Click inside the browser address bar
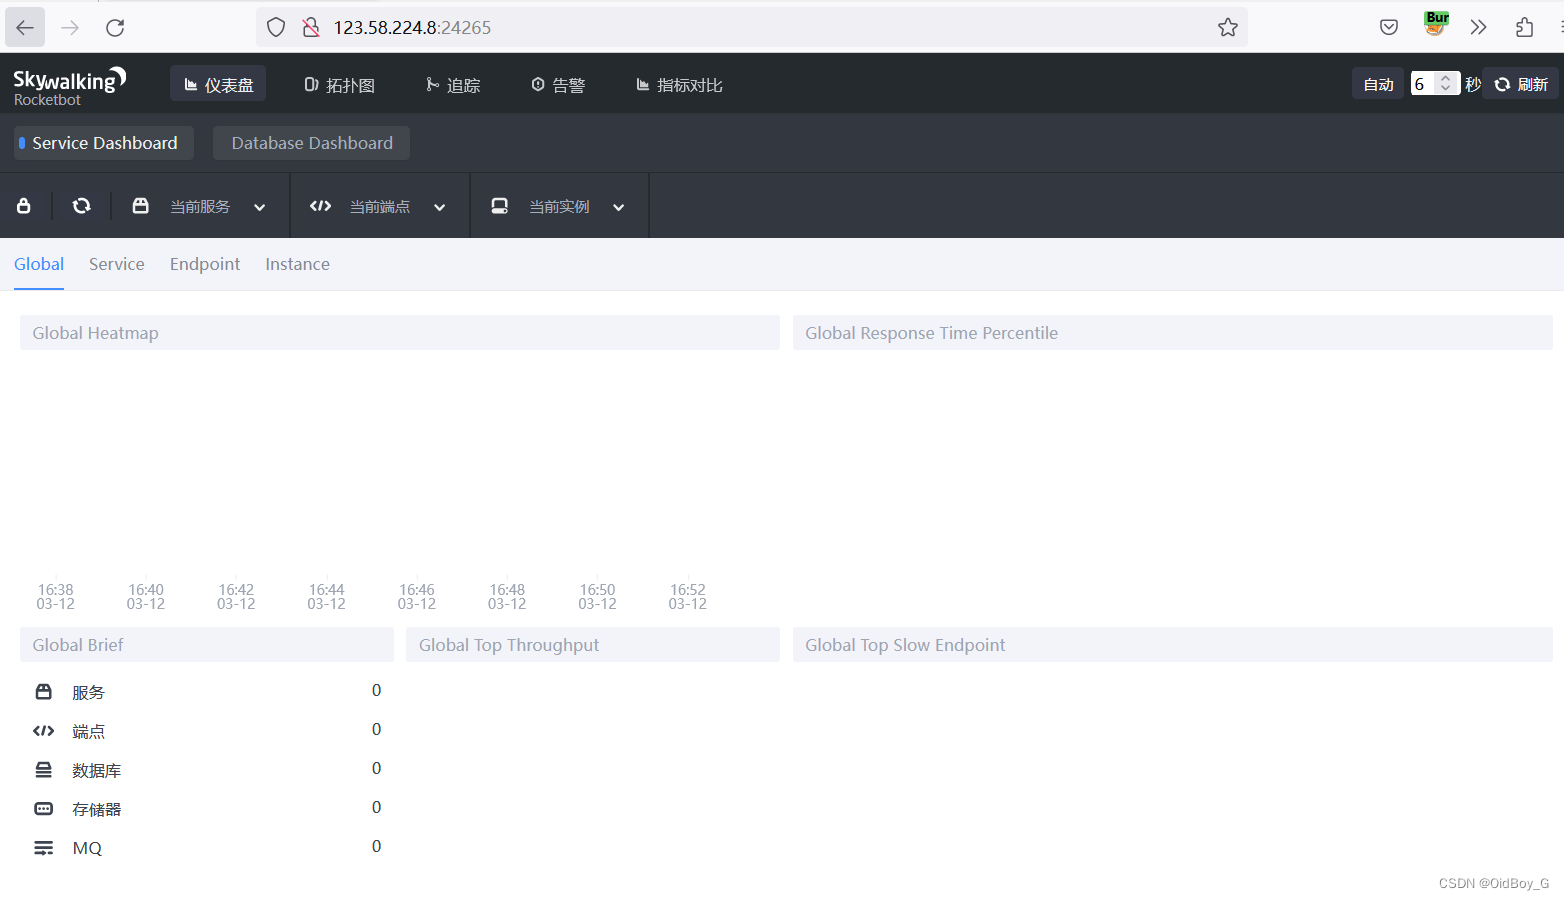Screen dimensions: 1564x900 [x=700, y=27]
